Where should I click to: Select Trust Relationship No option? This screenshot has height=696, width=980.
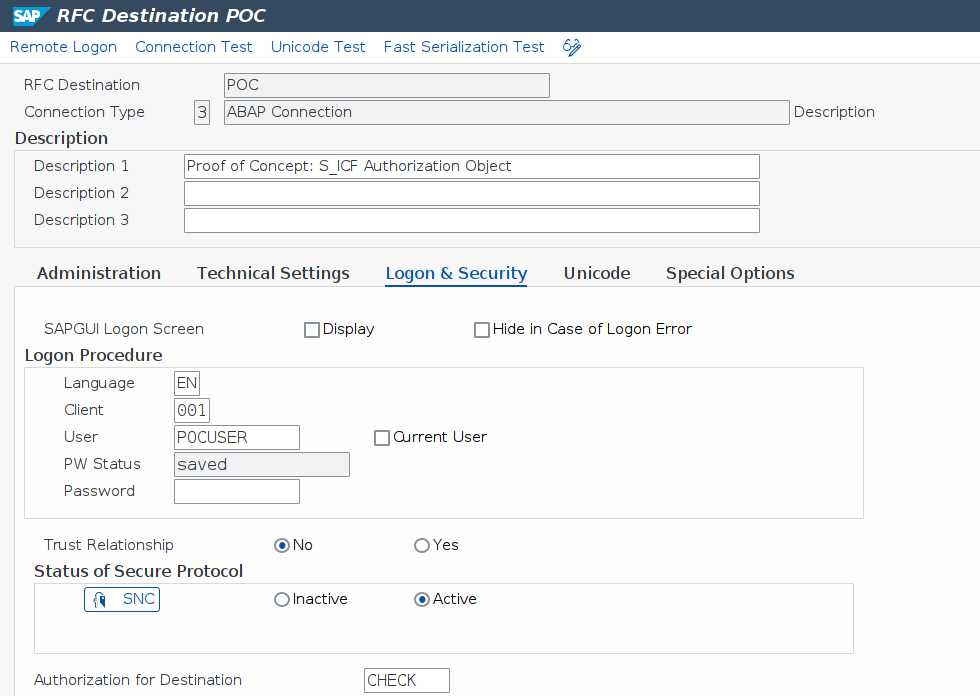tap(282, 545)
